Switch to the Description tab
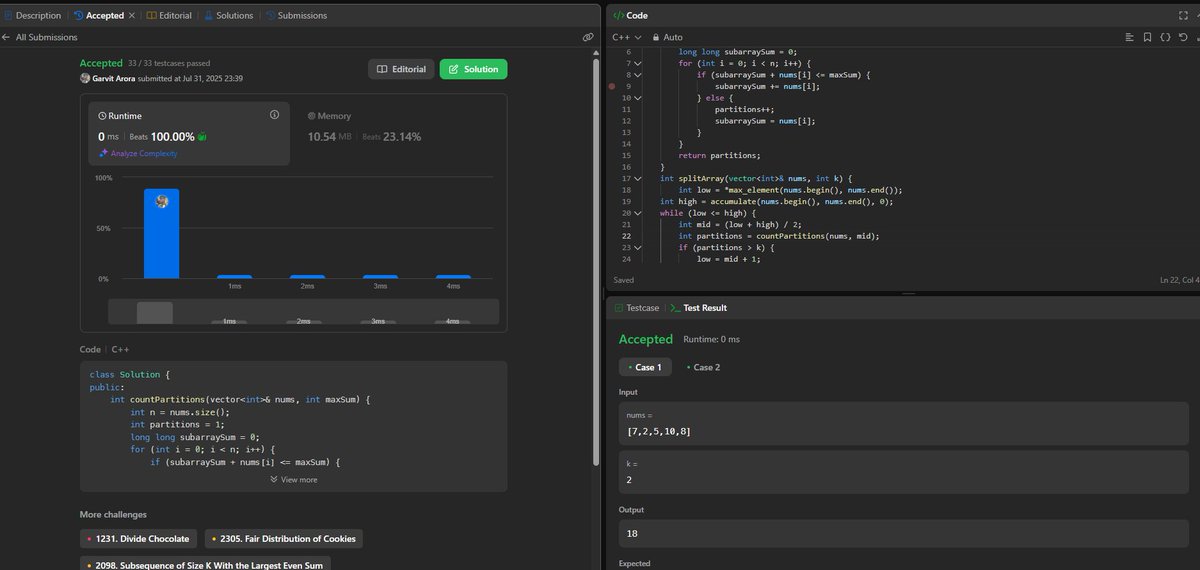The height and width of the screenshot is (570, 1200). pos(33,16)
